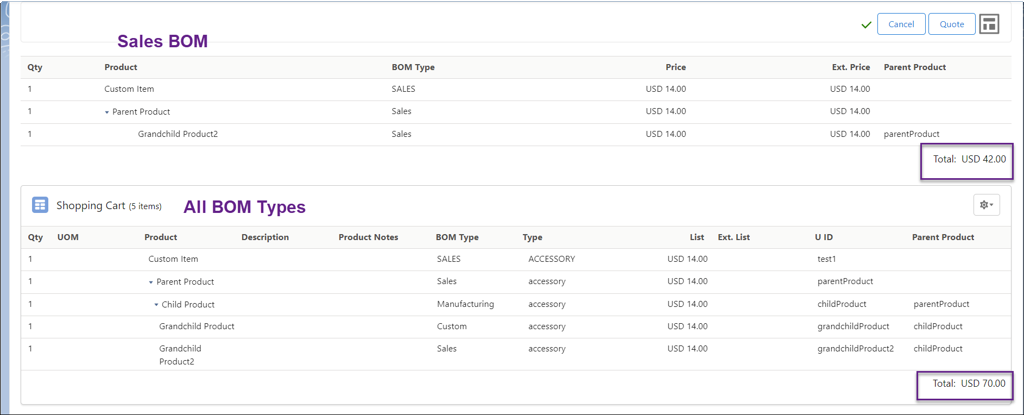Click the BOM Type header in Sales BOM table
Image resolution: width=1024 pixels, height=415 pixels.
413,67
